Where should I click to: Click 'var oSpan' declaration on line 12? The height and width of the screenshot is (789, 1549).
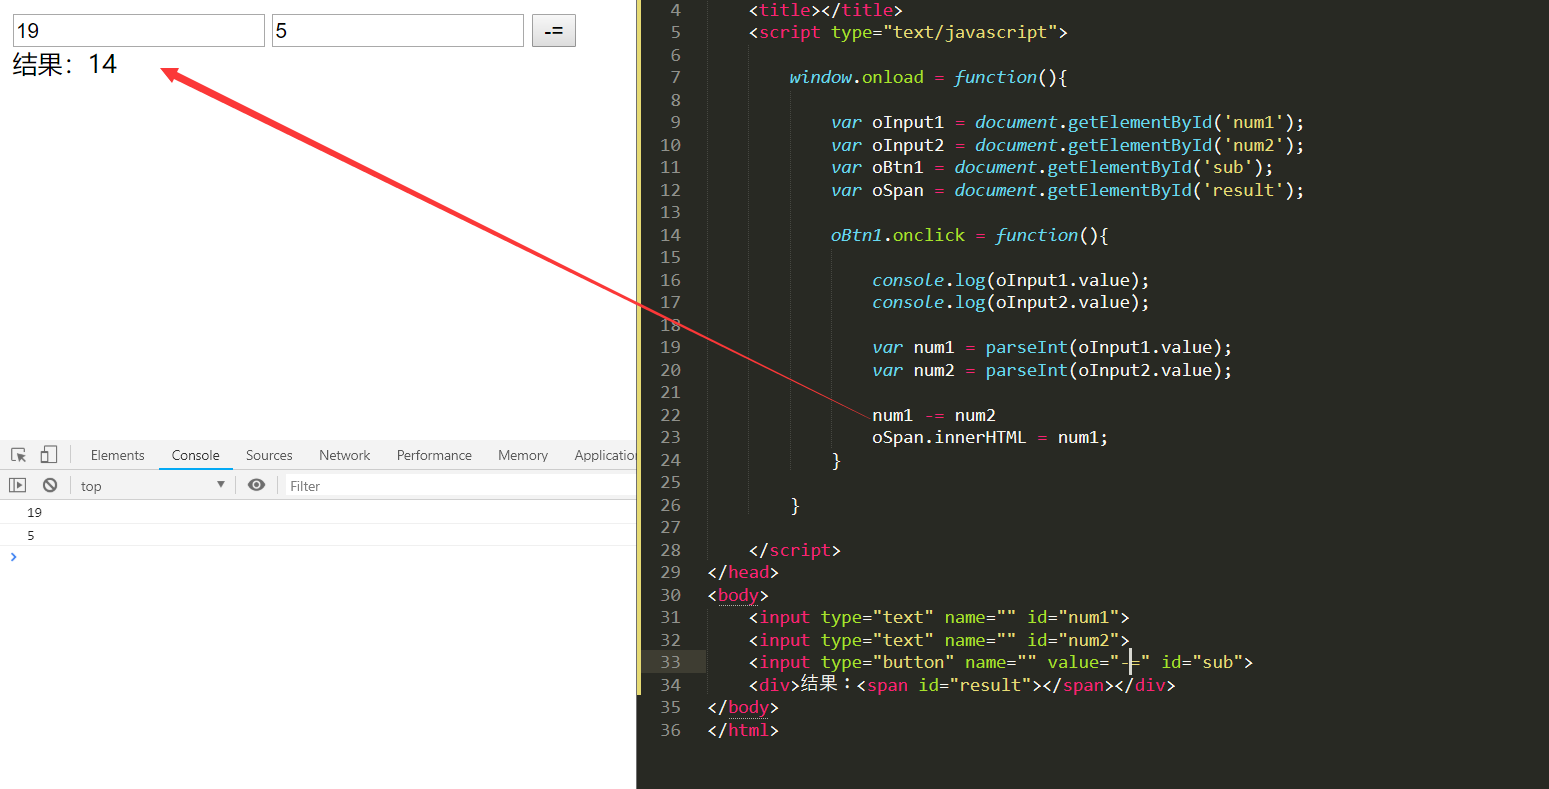pyautogui.click(x=1068, y=190)
